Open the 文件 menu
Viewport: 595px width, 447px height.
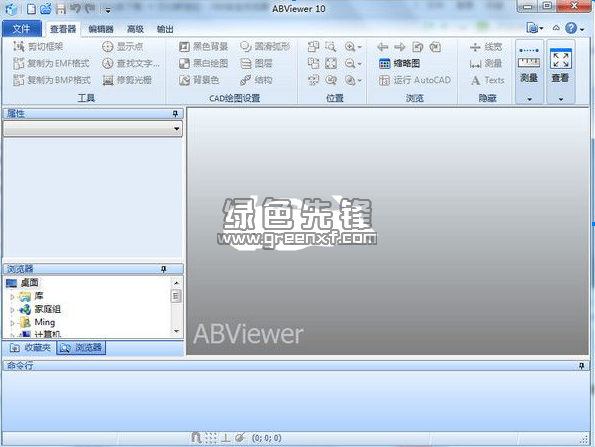22,29
